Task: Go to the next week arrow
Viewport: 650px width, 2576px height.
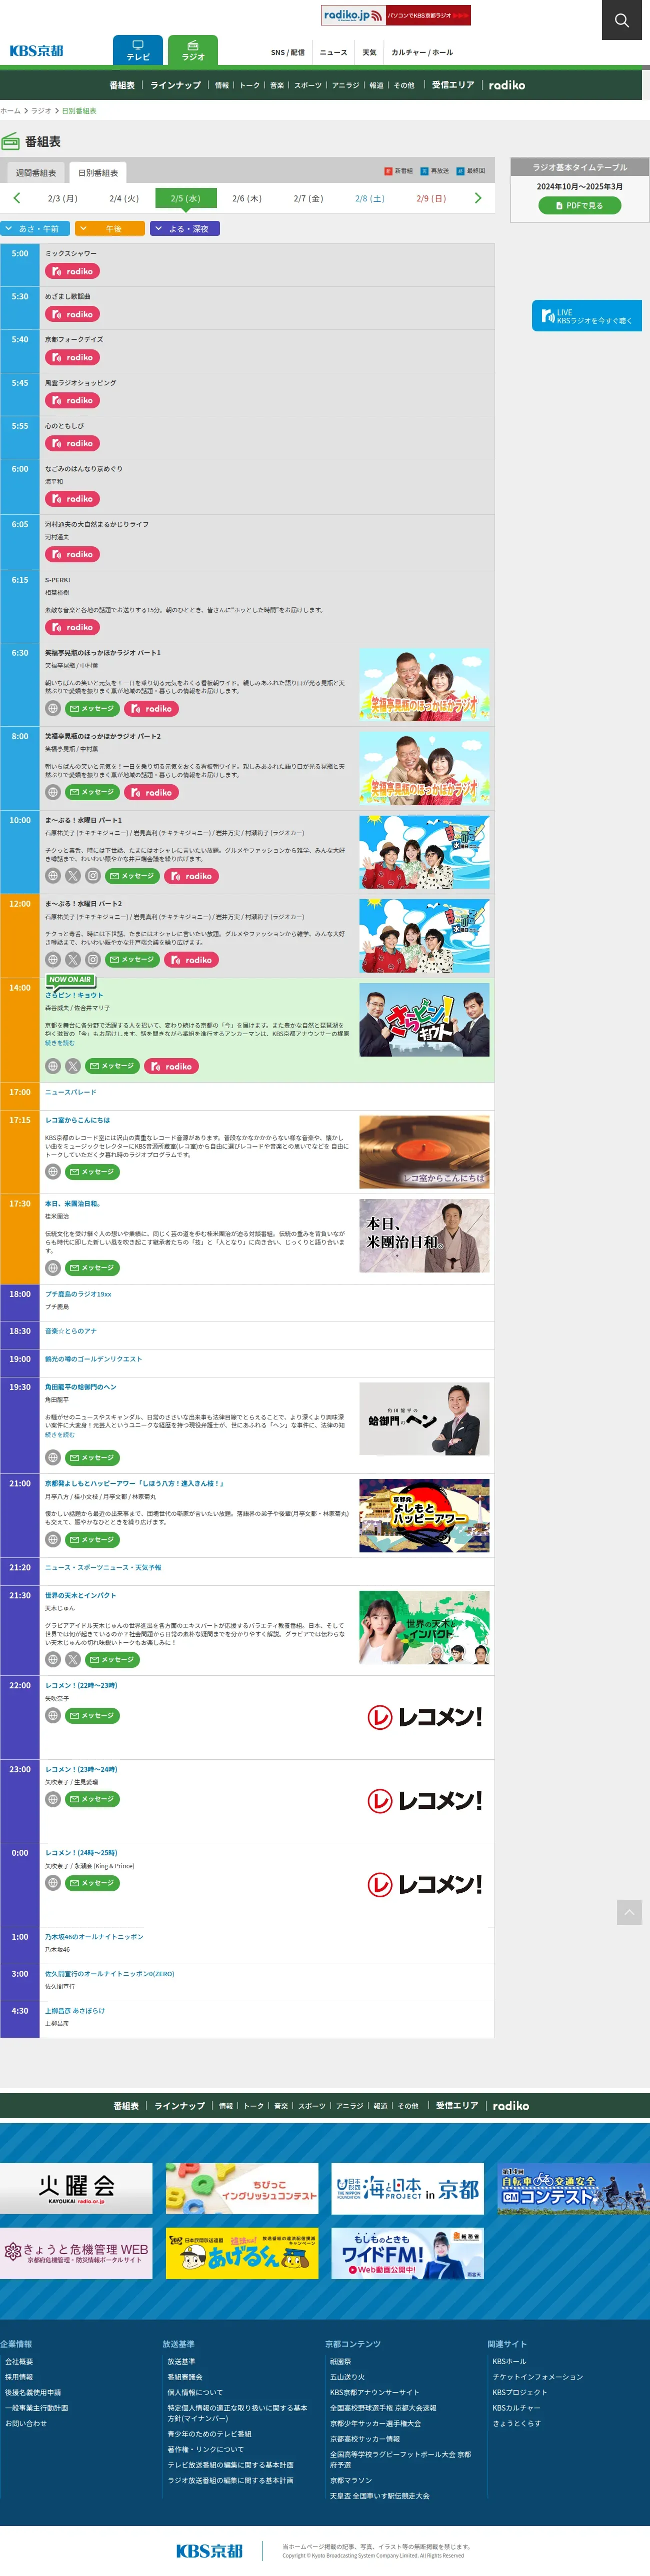Action: pos(478,198)
